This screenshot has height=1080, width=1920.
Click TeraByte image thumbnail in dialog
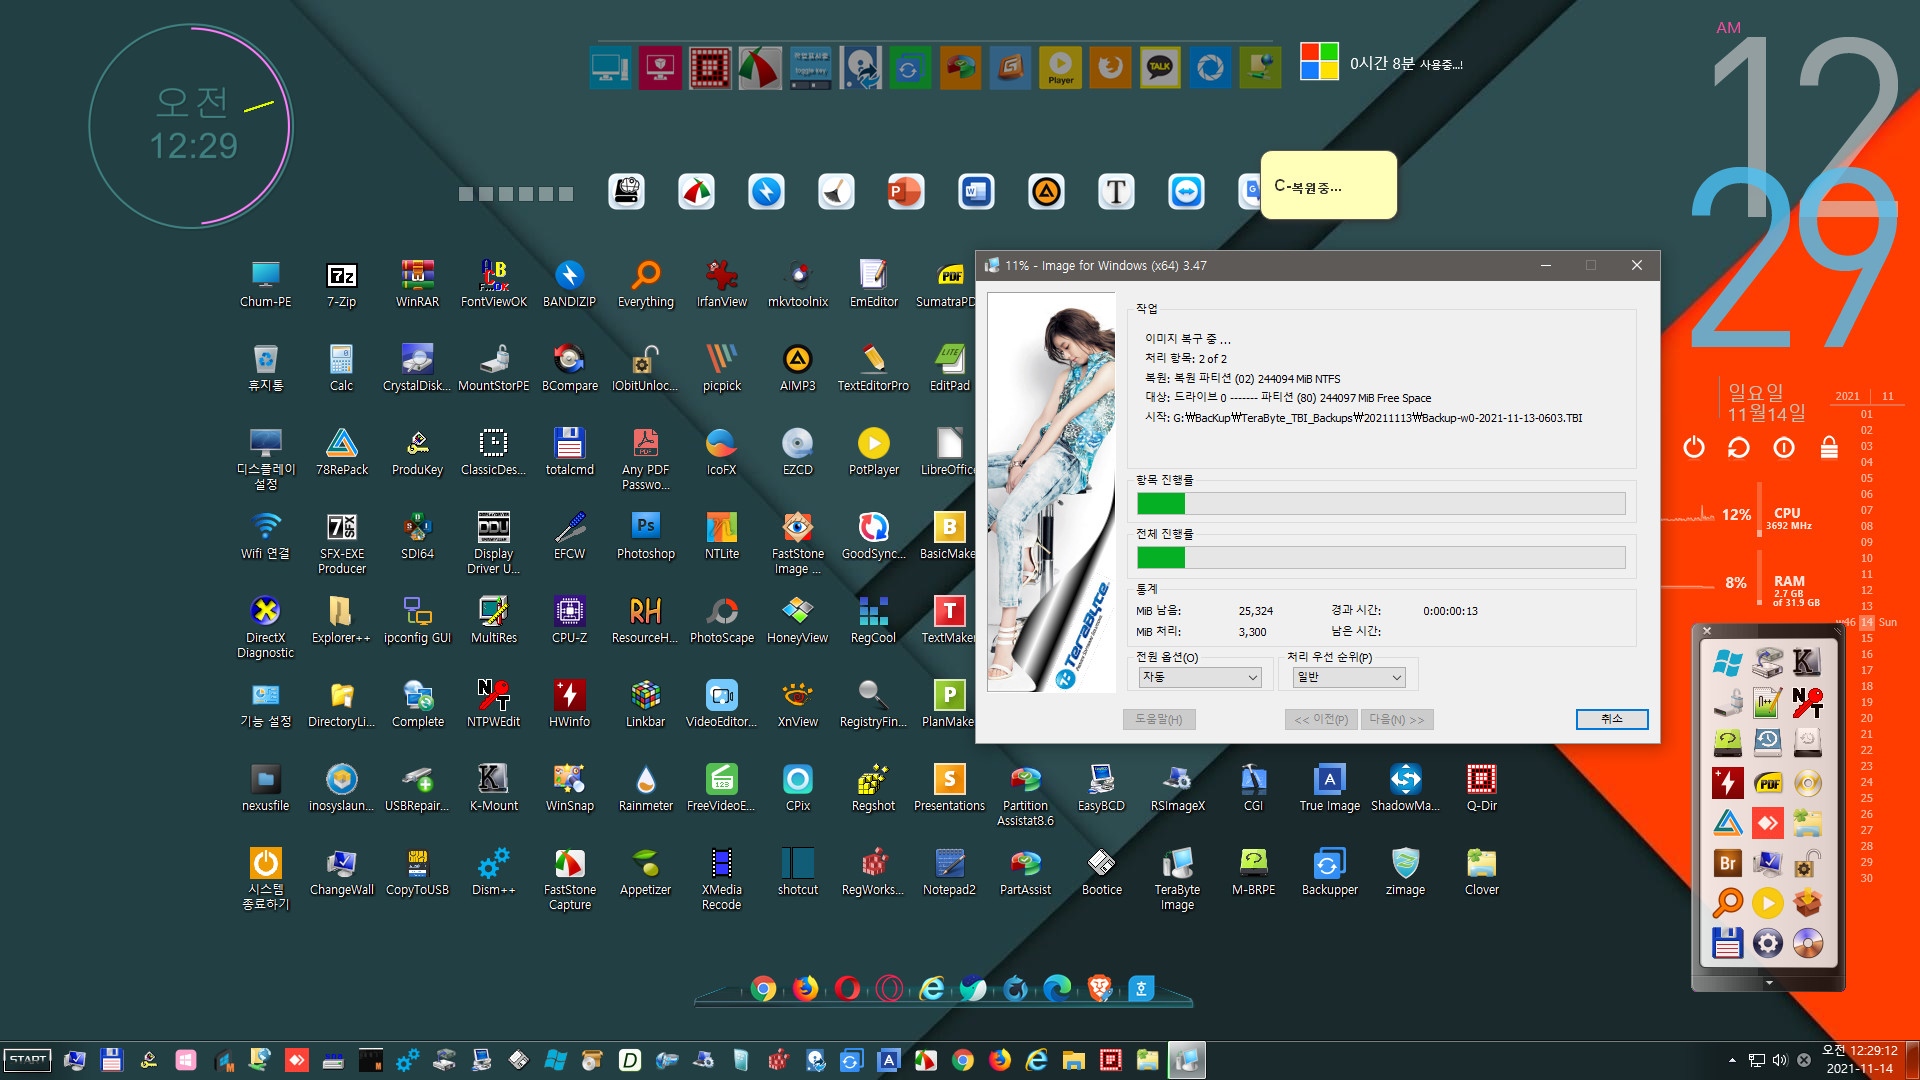point(1051,492)
